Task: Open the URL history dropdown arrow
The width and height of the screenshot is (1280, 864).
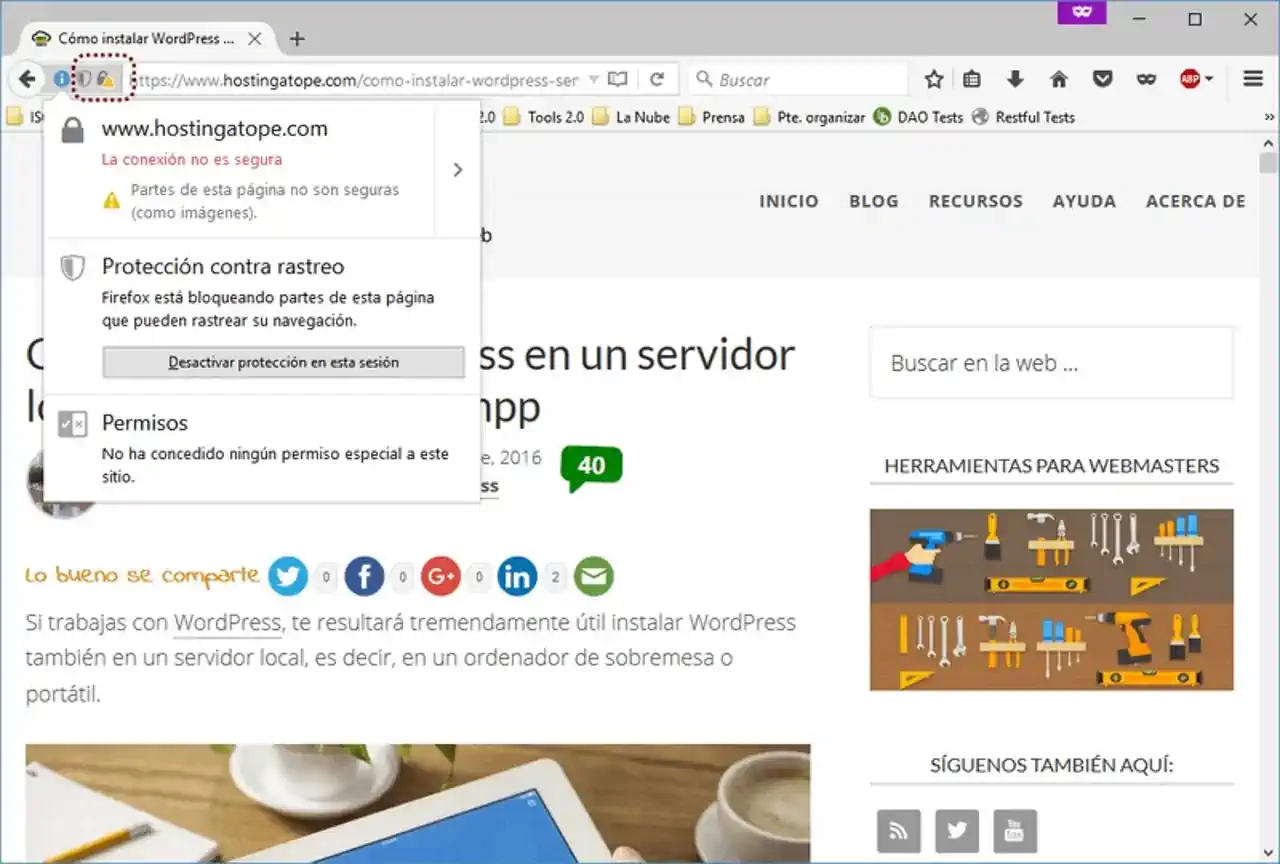Action: (x=593, y=79)
